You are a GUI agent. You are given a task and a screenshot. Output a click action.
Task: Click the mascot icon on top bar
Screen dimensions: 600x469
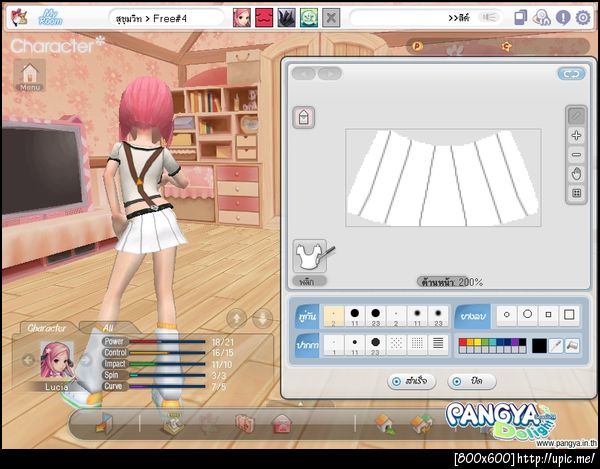tap(19, 18)
